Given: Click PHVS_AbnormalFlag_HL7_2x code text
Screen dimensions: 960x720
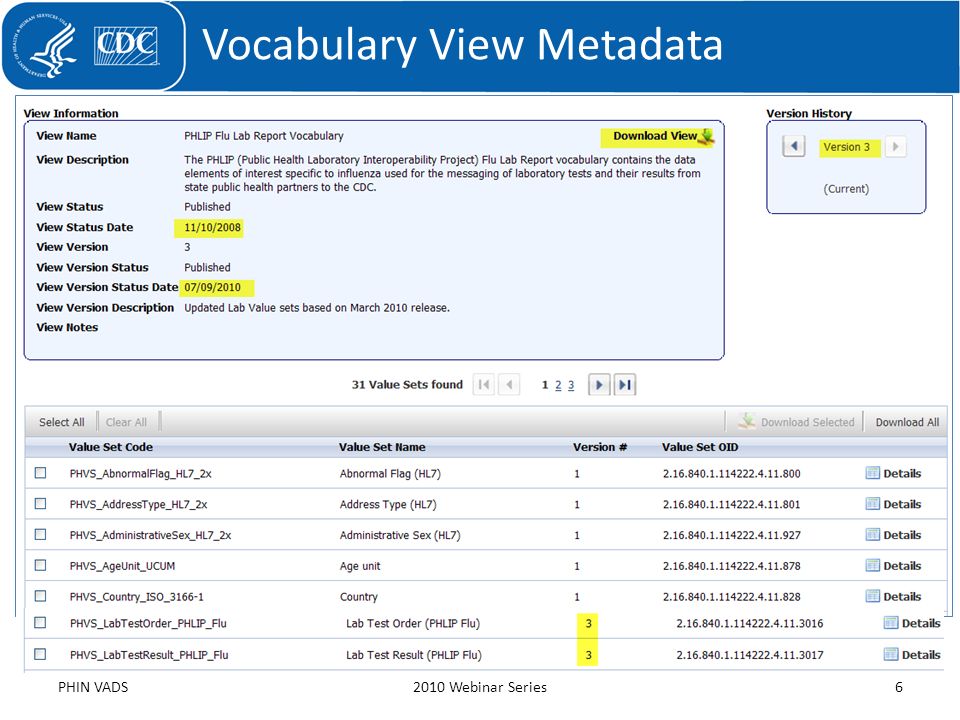Looking at the screenshot, I should pyautogui.click(x=140, y=473).
